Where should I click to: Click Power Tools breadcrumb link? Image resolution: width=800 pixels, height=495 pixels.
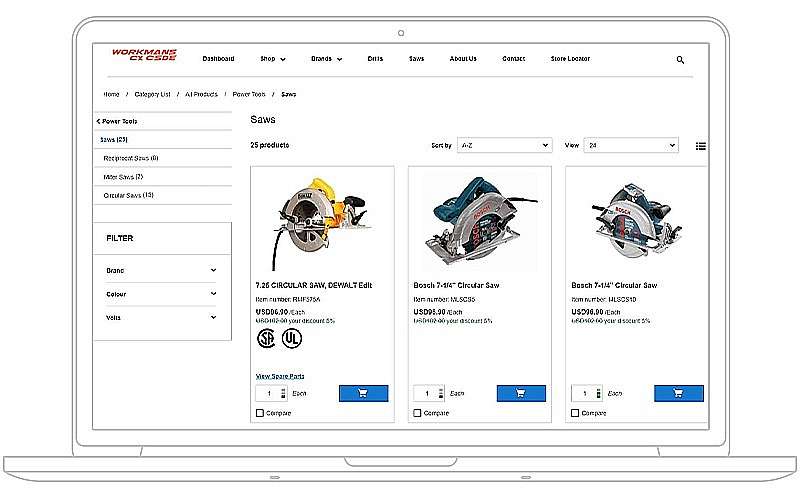pyautogui.click(x=249, y=94)
